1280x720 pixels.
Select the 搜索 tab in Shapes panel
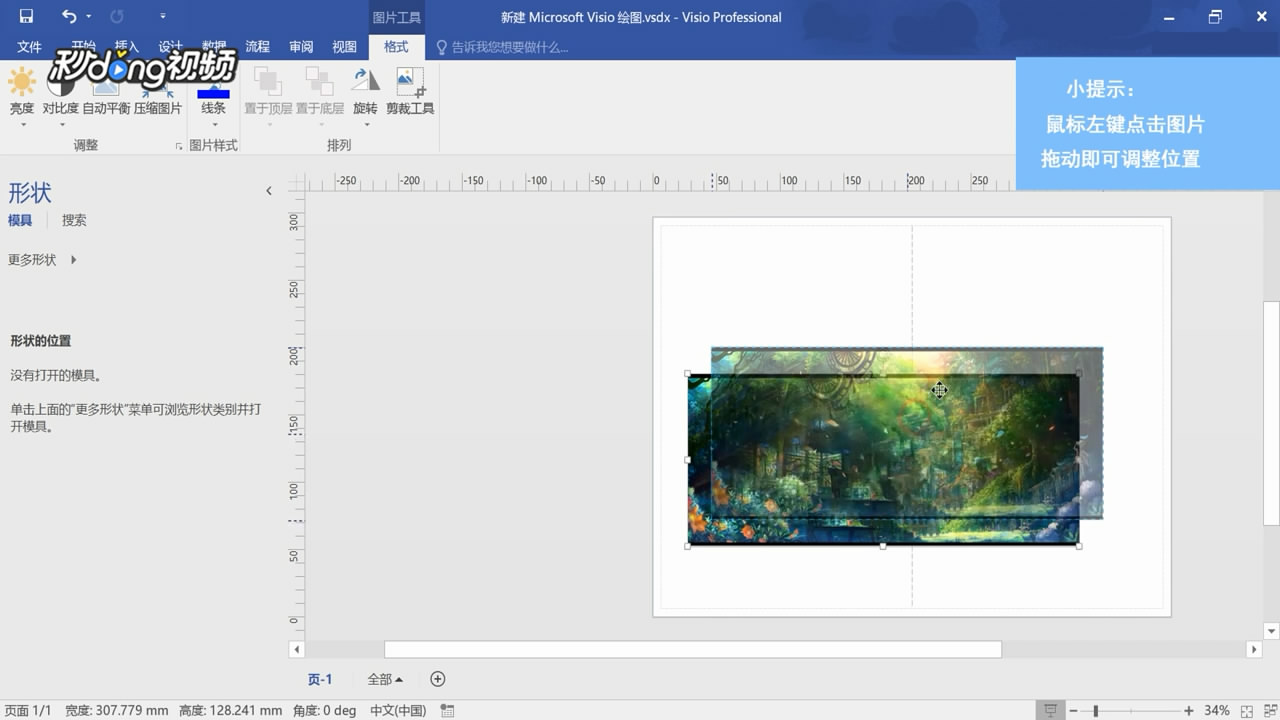tap(74, 220)
